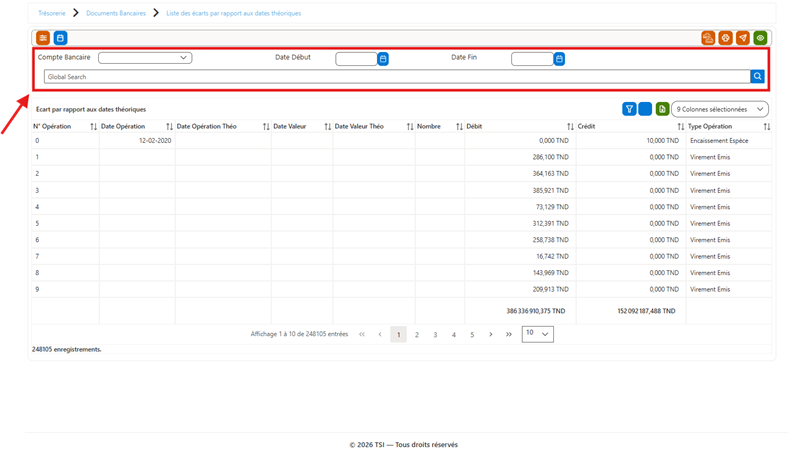Open the Date Début calendar picker

[383, 59]
